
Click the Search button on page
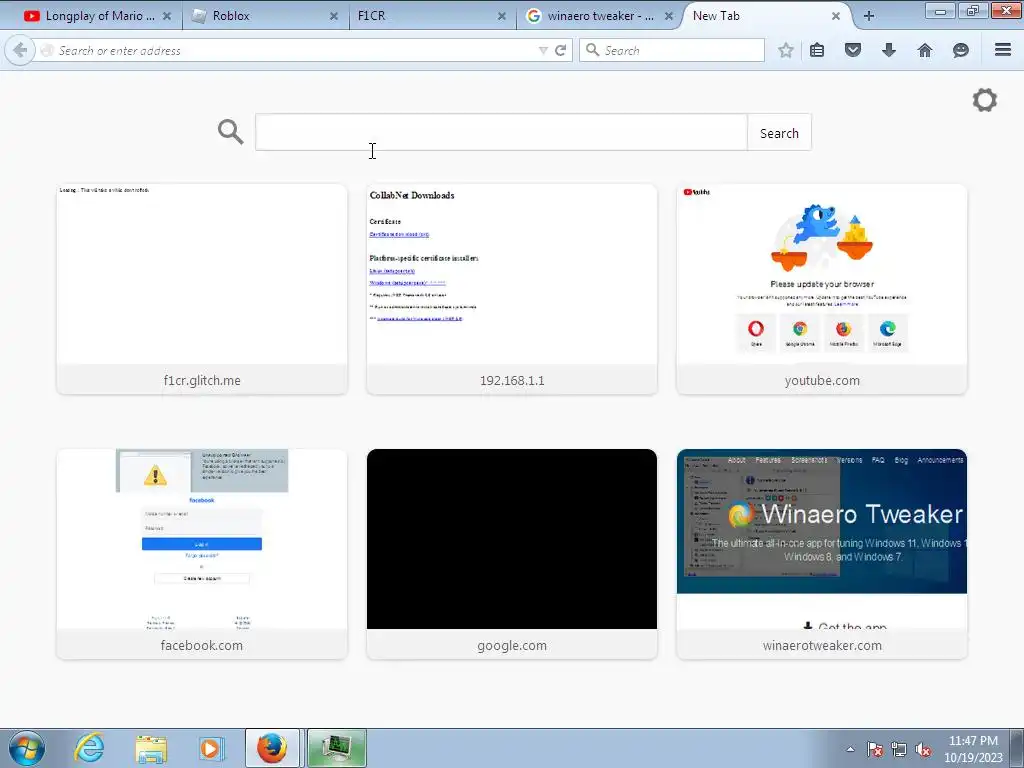coord(779,133)
